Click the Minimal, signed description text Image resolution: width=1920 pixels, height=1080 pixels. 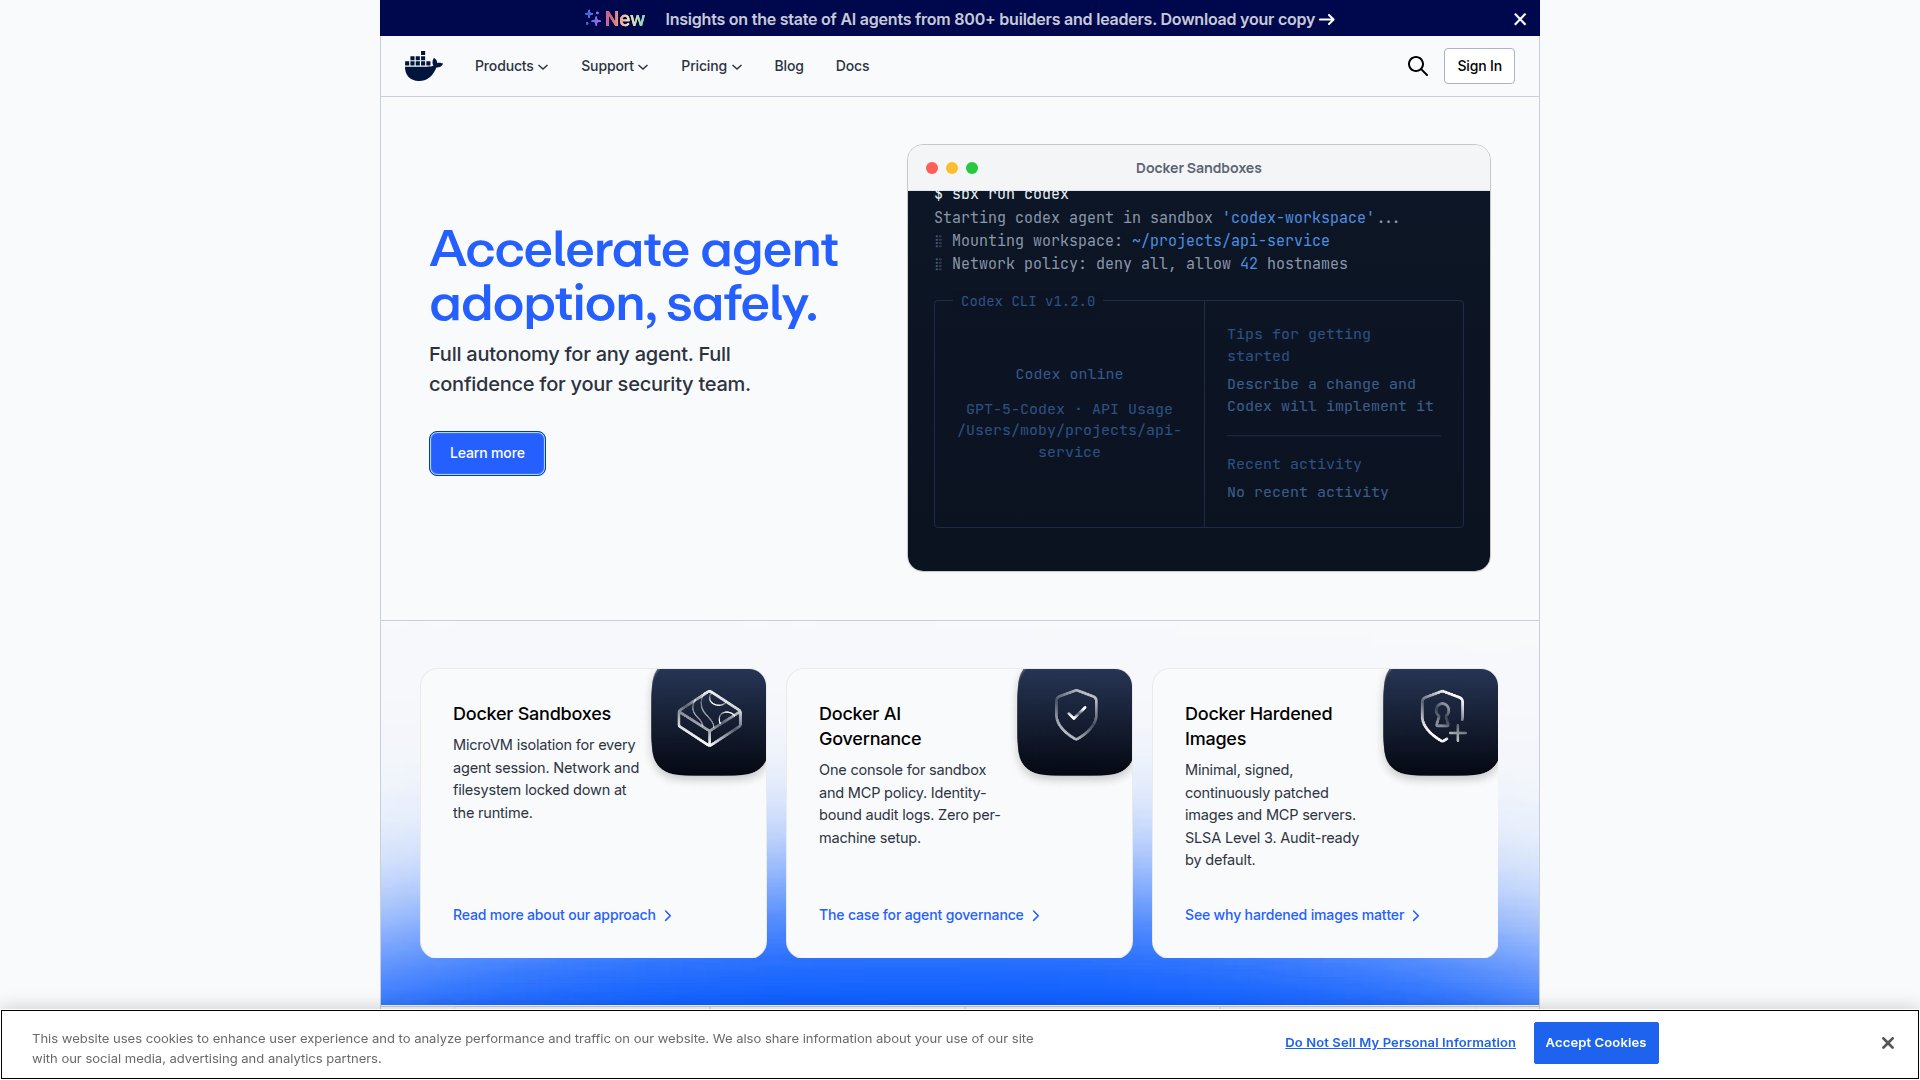click(1272, 815)
